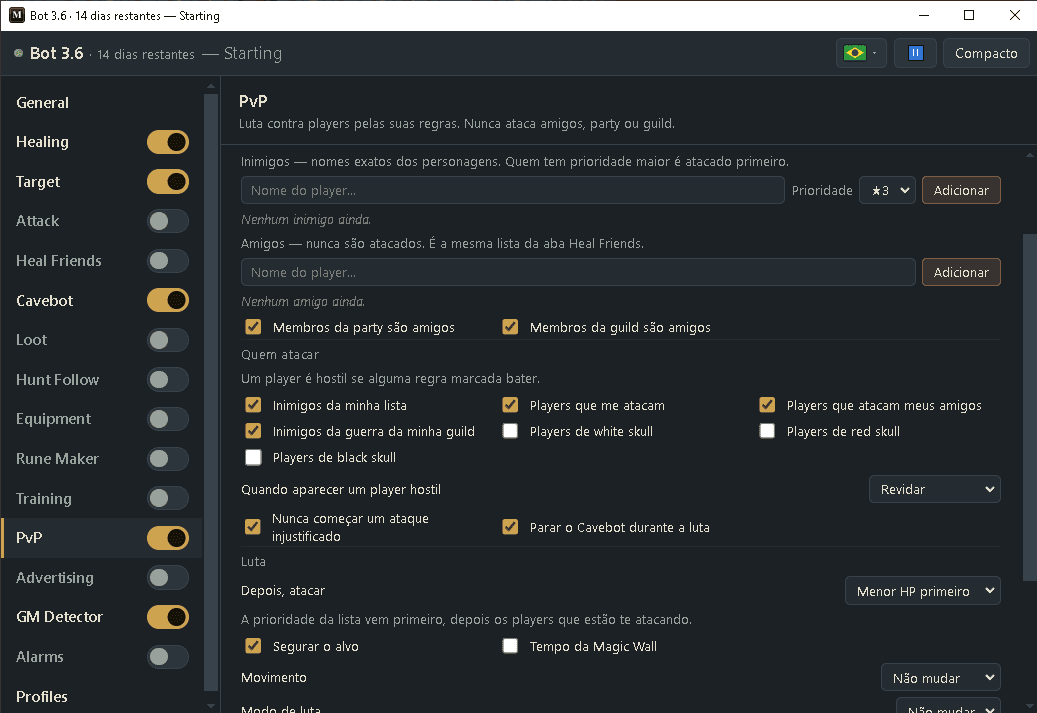The height and width of the screenshot is (713, 1037).
Task: Check Players de black skull
Action: 253,457
